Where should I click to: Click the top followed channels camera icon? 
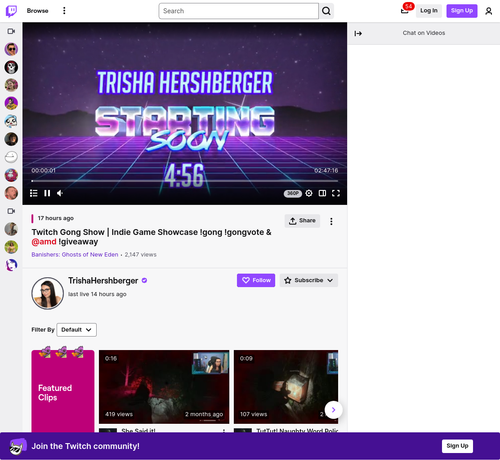click(11, 31)
